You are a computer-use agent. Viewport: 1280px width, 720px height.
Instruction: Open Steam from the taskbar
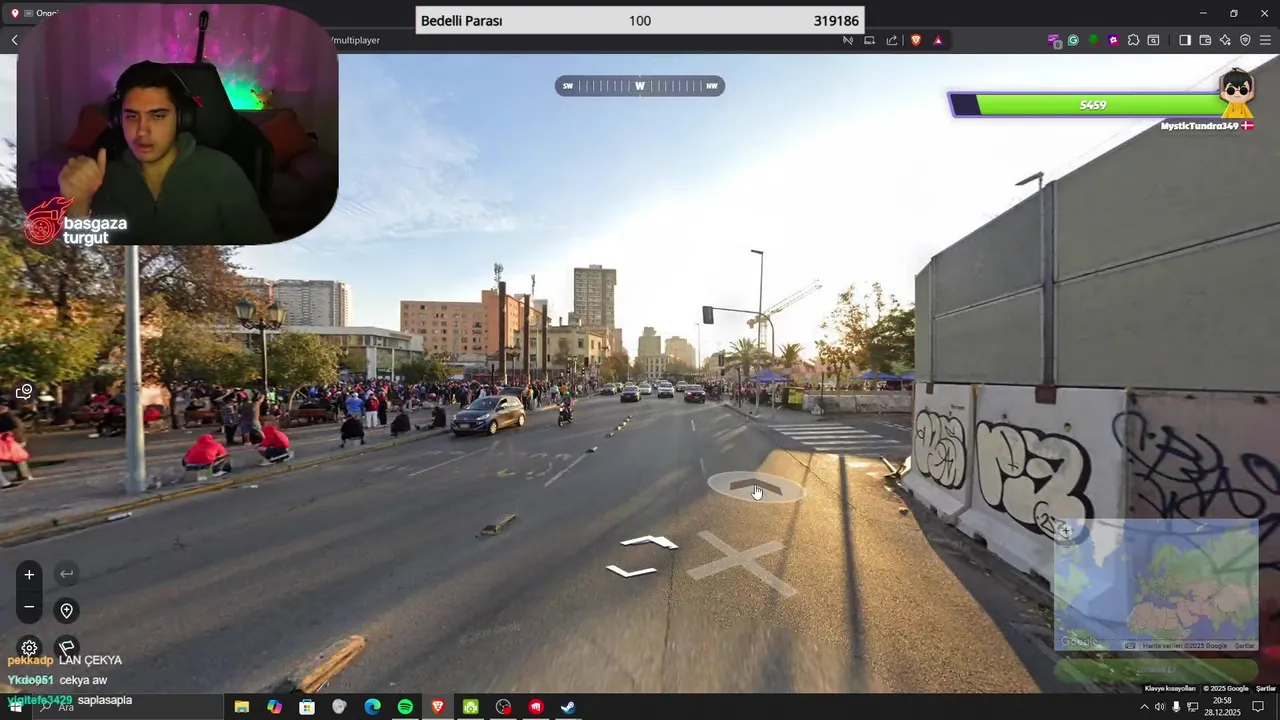[568, 707]
